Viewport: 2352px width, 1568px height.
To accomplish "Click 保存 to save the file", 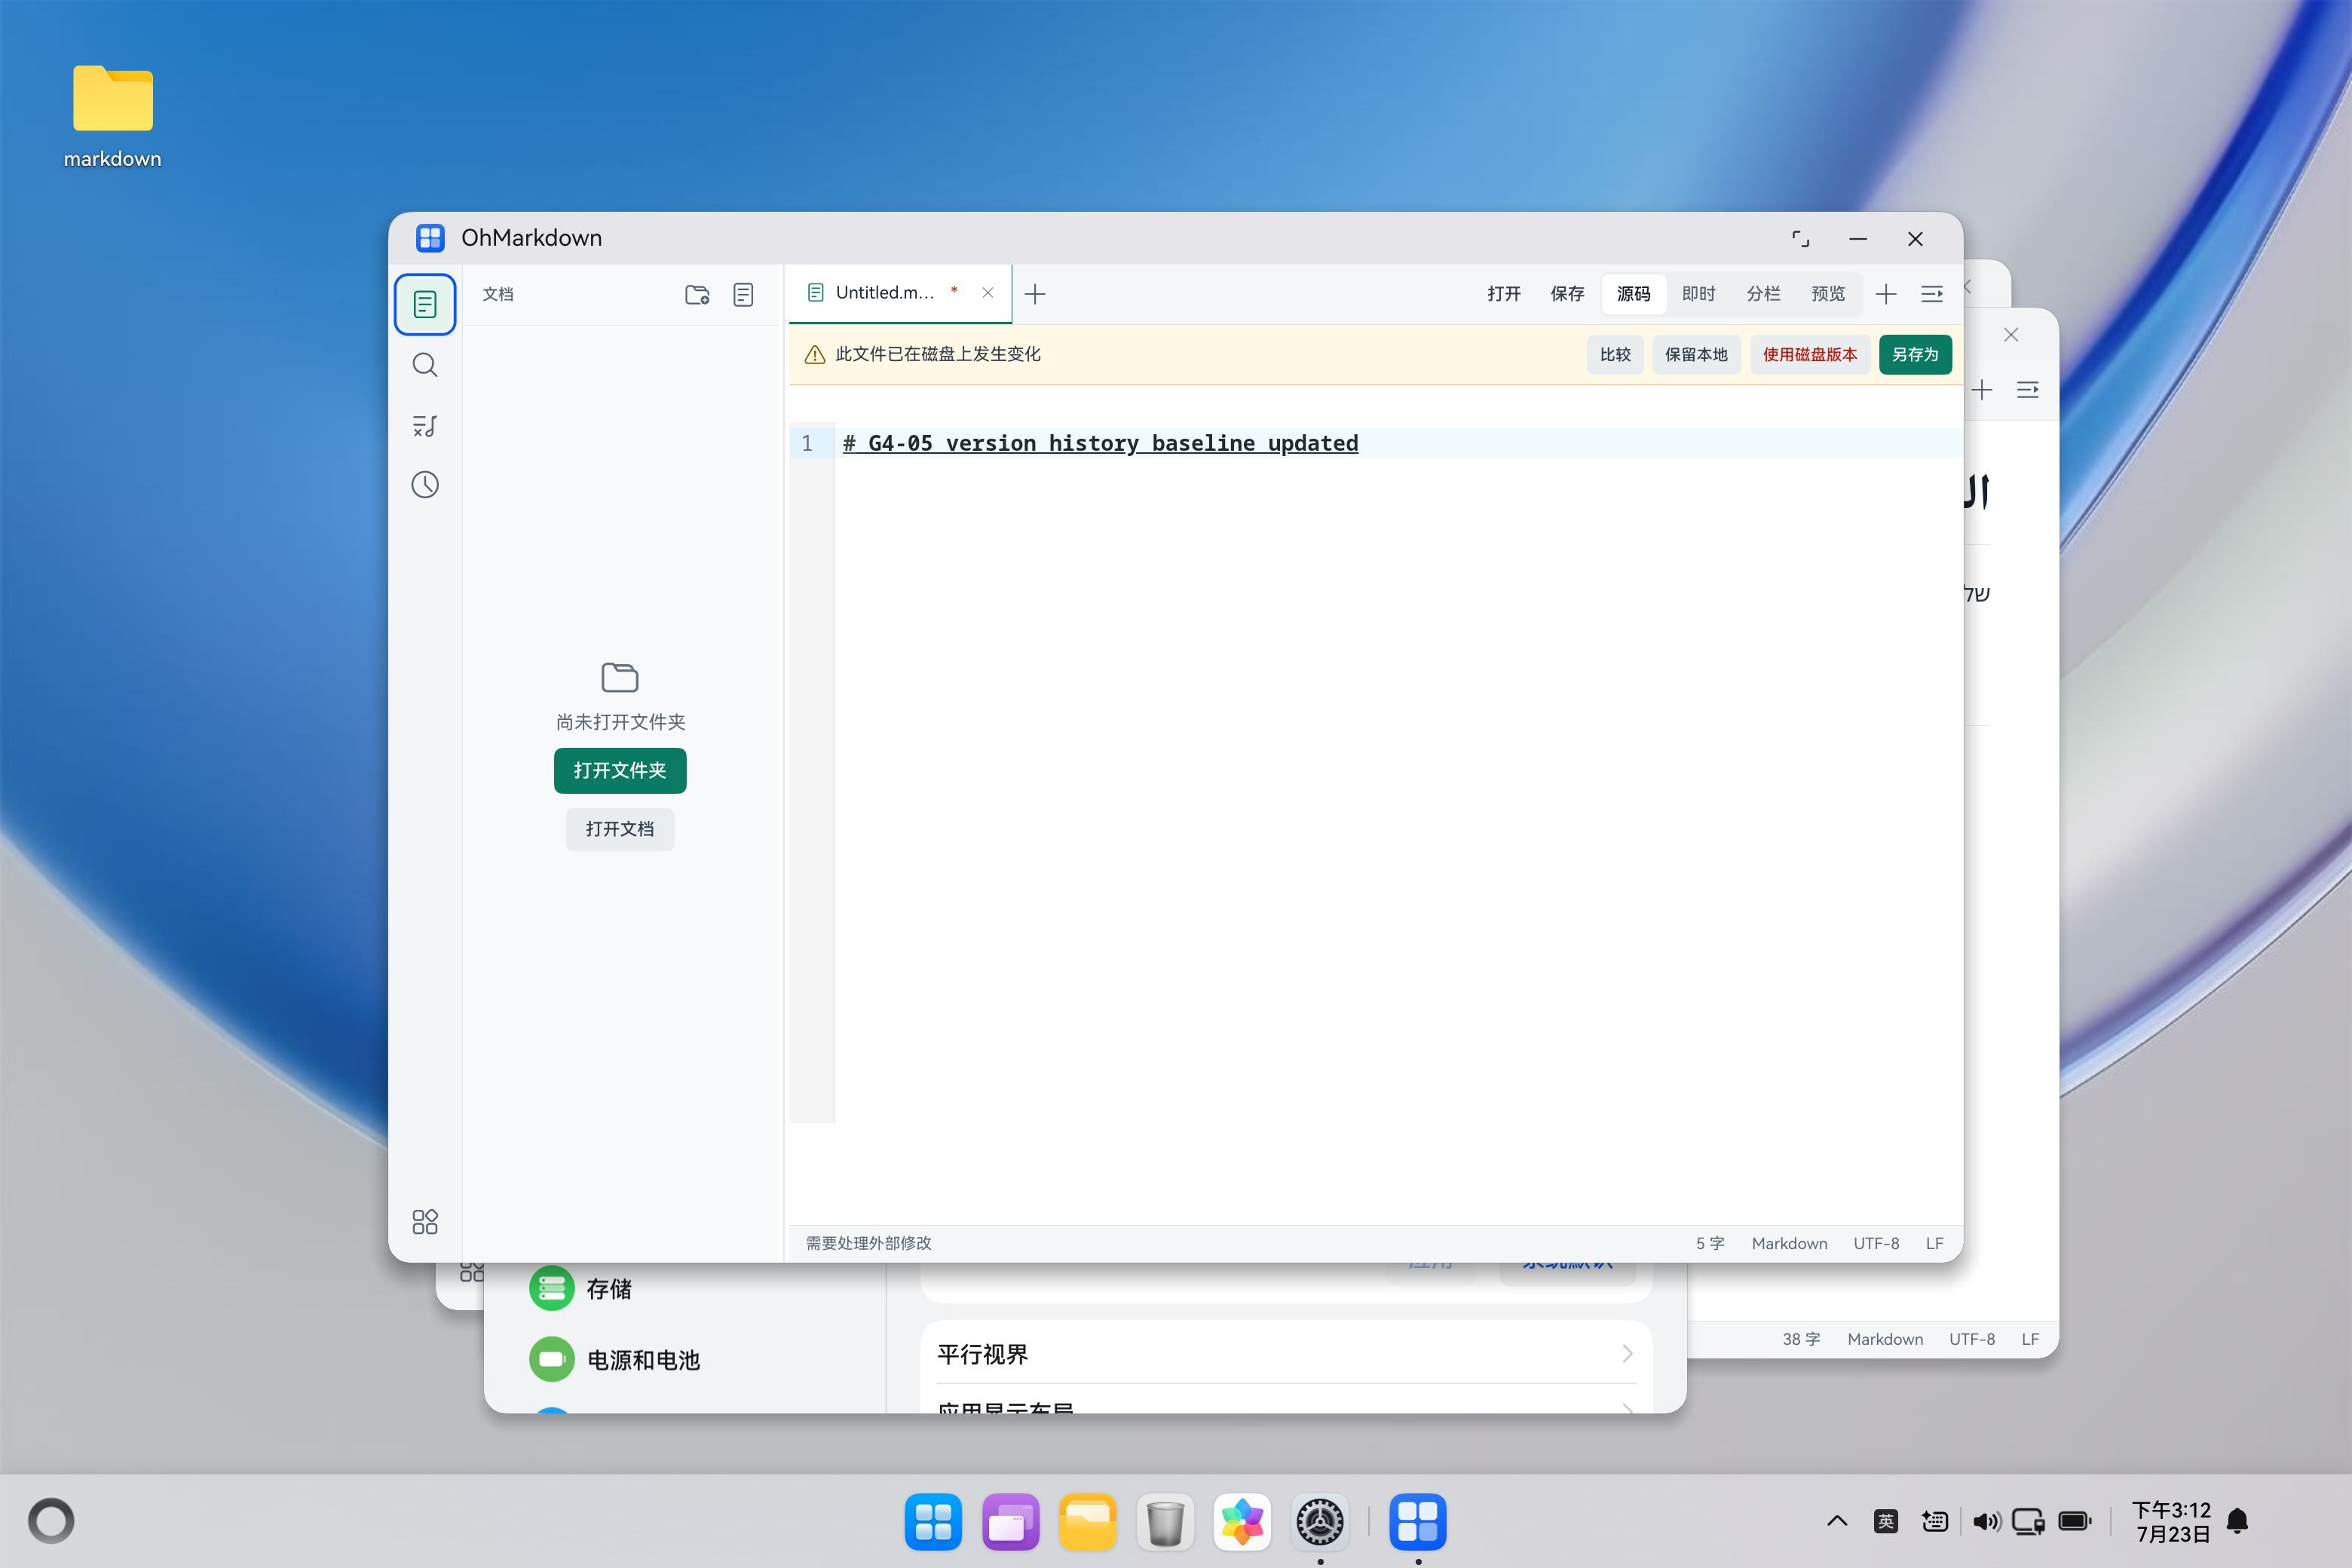I will (1567, 294).
